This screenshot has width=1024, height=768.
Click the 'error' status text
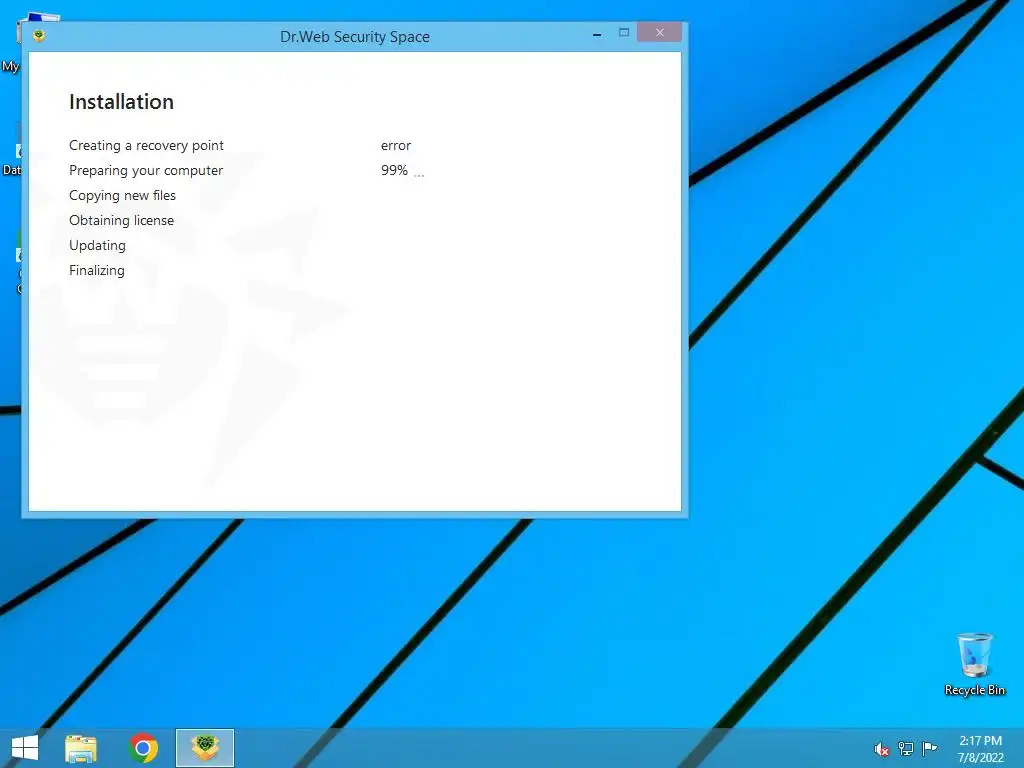[x=396, y=146]
